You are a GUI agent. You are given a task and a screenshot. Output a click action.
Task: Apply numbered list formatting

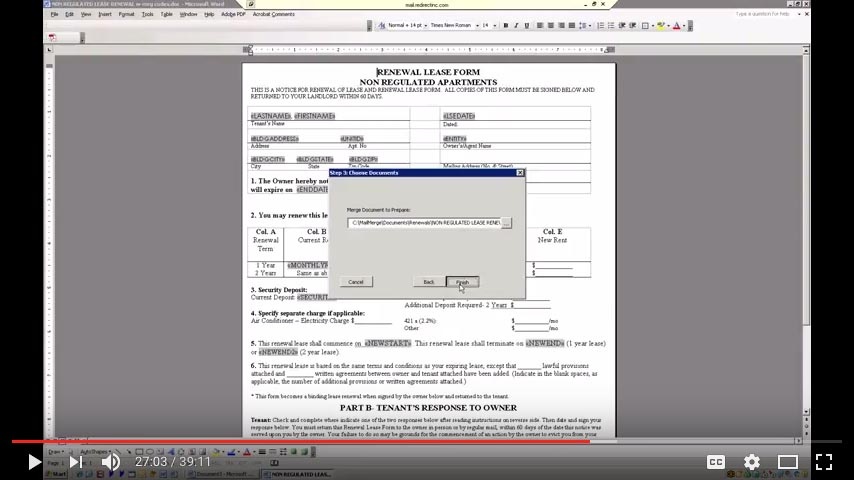pos(601,26)
